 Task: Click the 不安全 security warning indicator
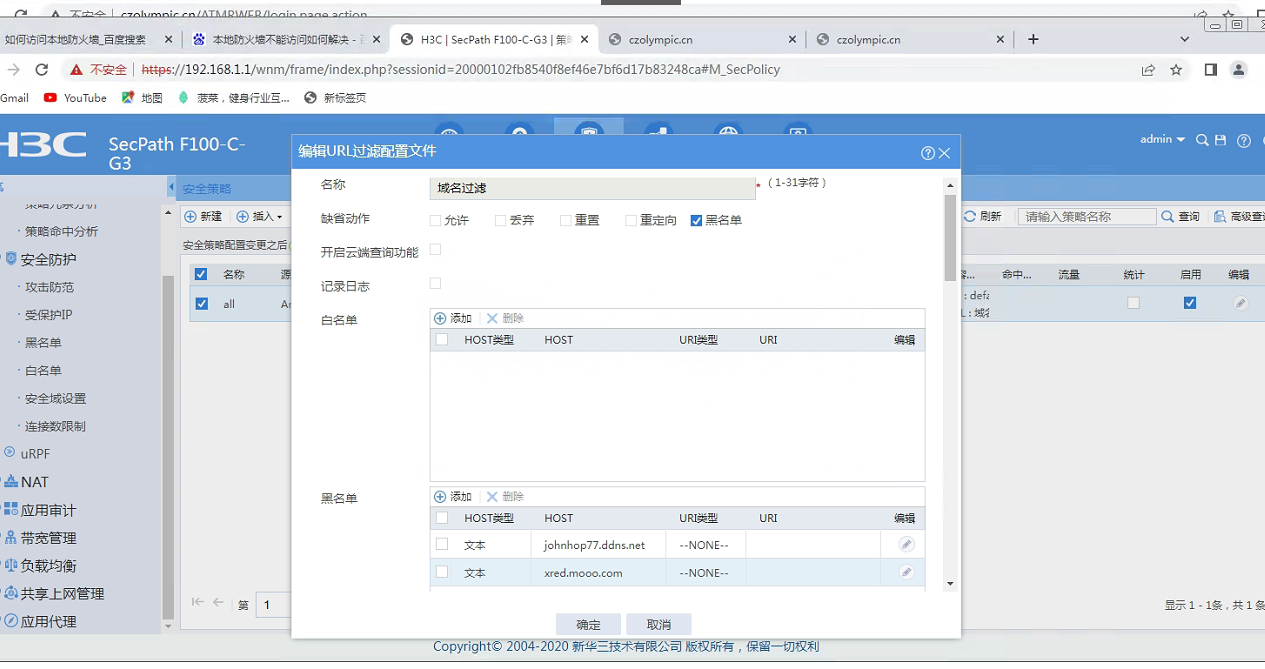click(98, 70)
